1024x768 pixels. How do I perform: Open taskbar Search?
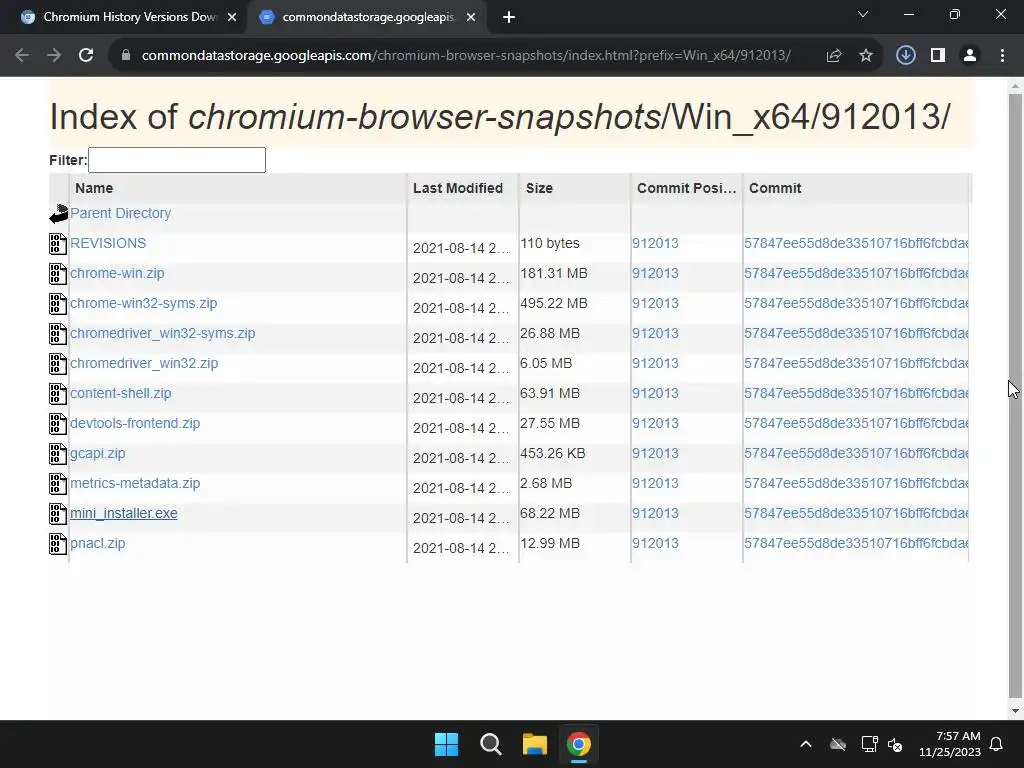click(490, 744)
